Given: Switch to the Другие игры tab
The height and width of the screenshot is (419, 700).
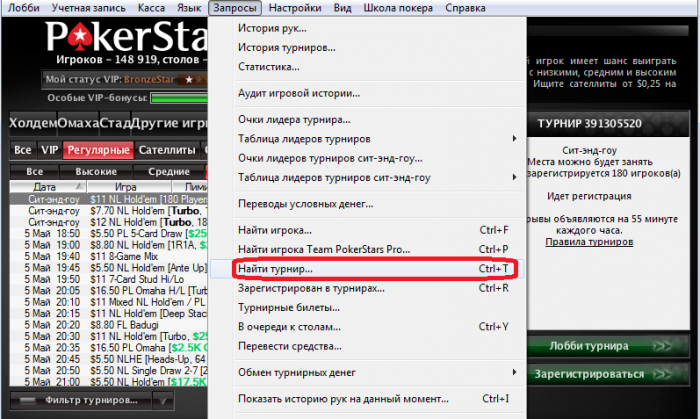Looking at the screenshot, I should pos(169,123).
